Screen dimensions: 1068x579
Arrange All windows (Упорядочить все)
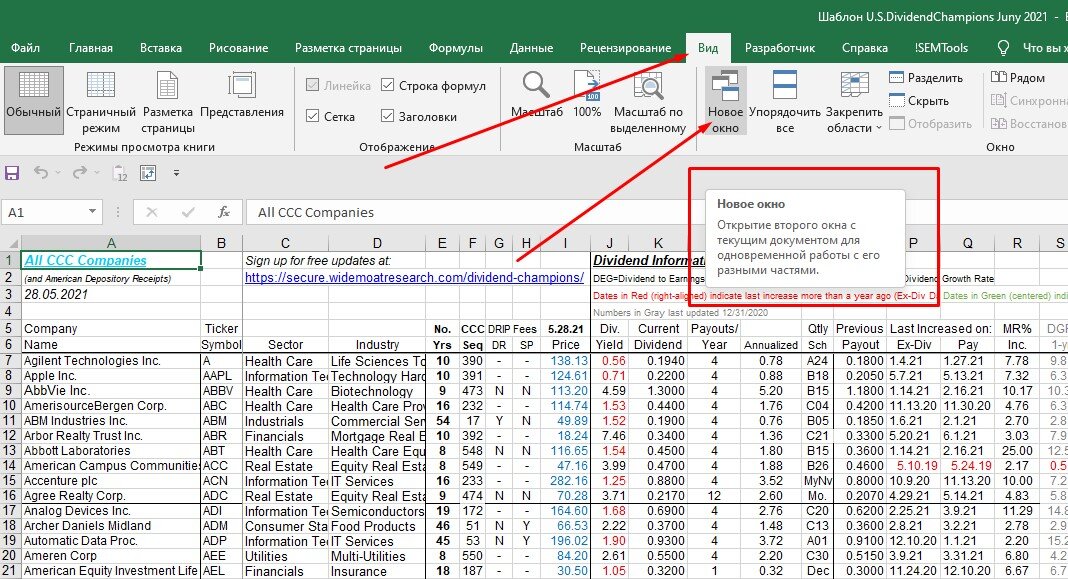pyautogui.click(x=785, y=100)
